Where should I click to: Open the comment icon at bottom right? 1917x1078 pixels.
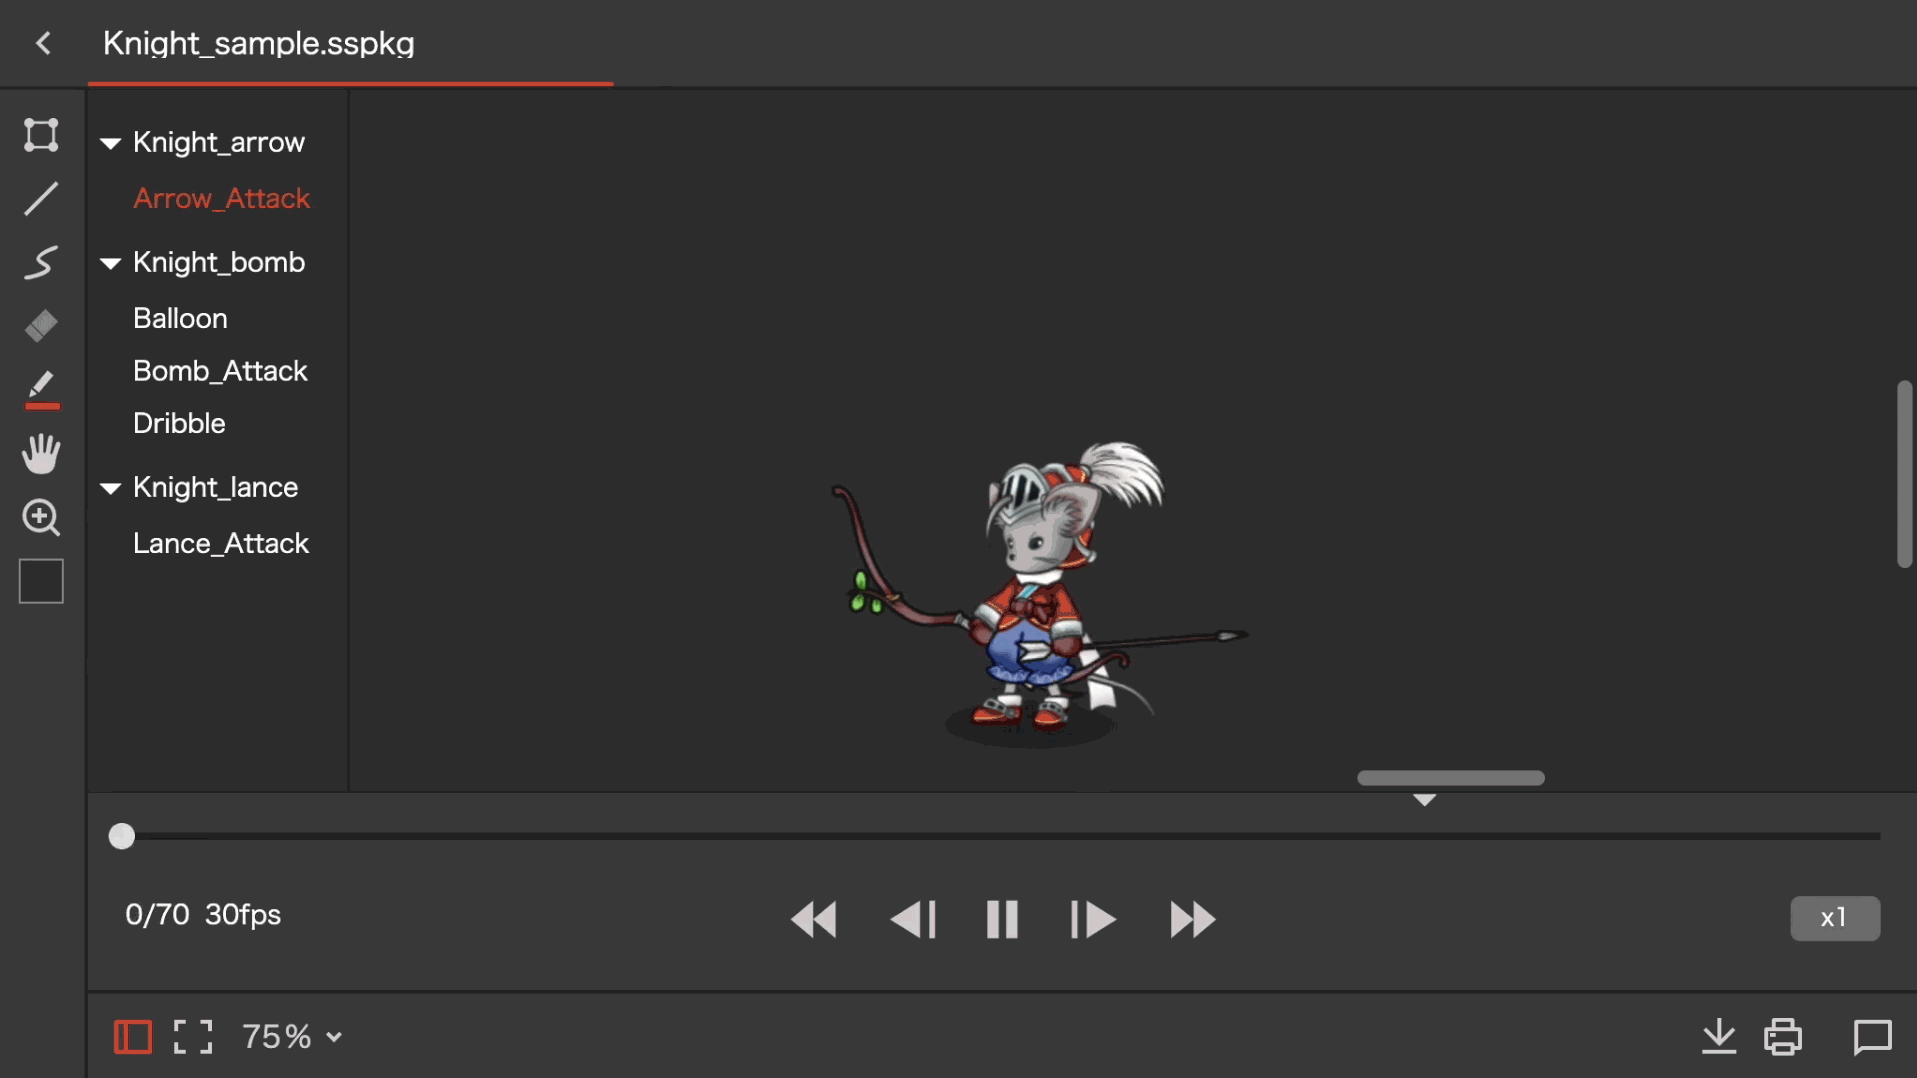point(1872,1036)
